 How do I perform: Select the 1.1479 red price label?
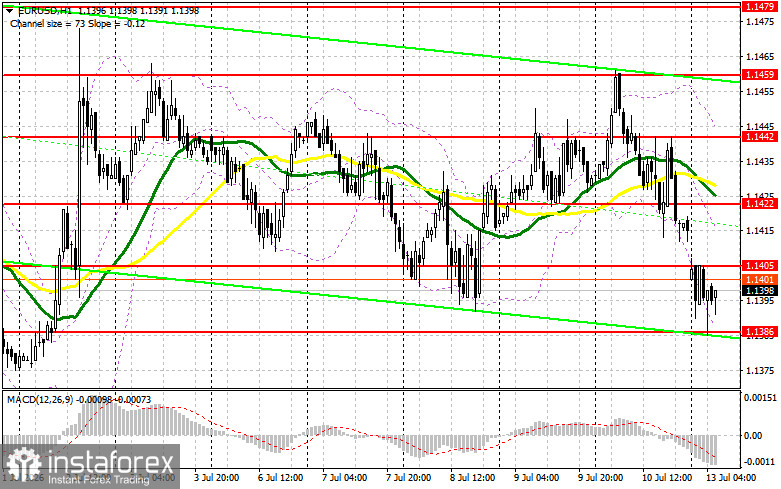point(759,6)
